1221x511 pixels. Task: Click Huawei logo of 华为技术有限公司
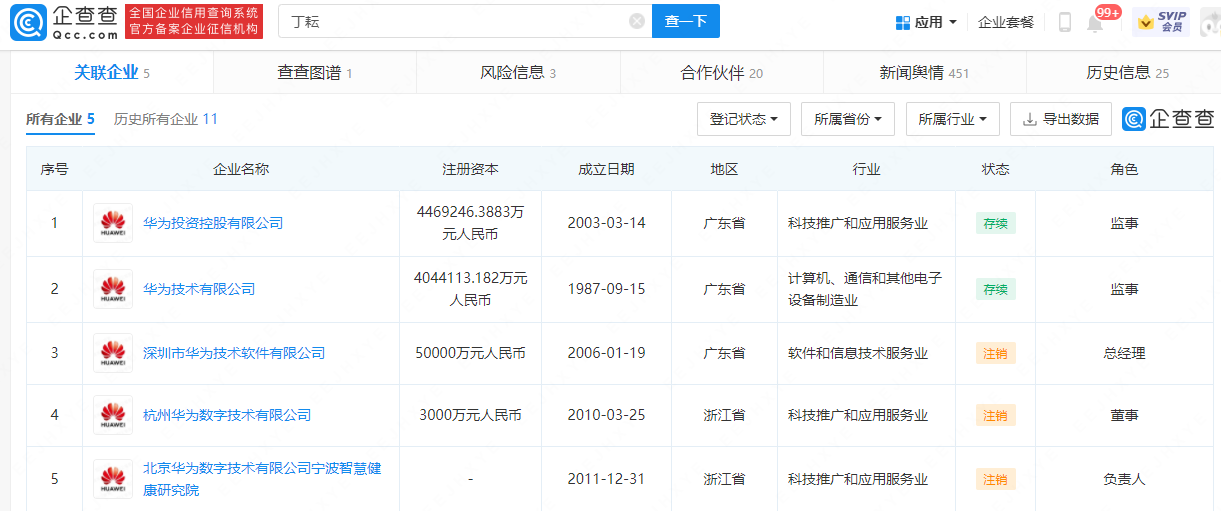click(113, 289)
